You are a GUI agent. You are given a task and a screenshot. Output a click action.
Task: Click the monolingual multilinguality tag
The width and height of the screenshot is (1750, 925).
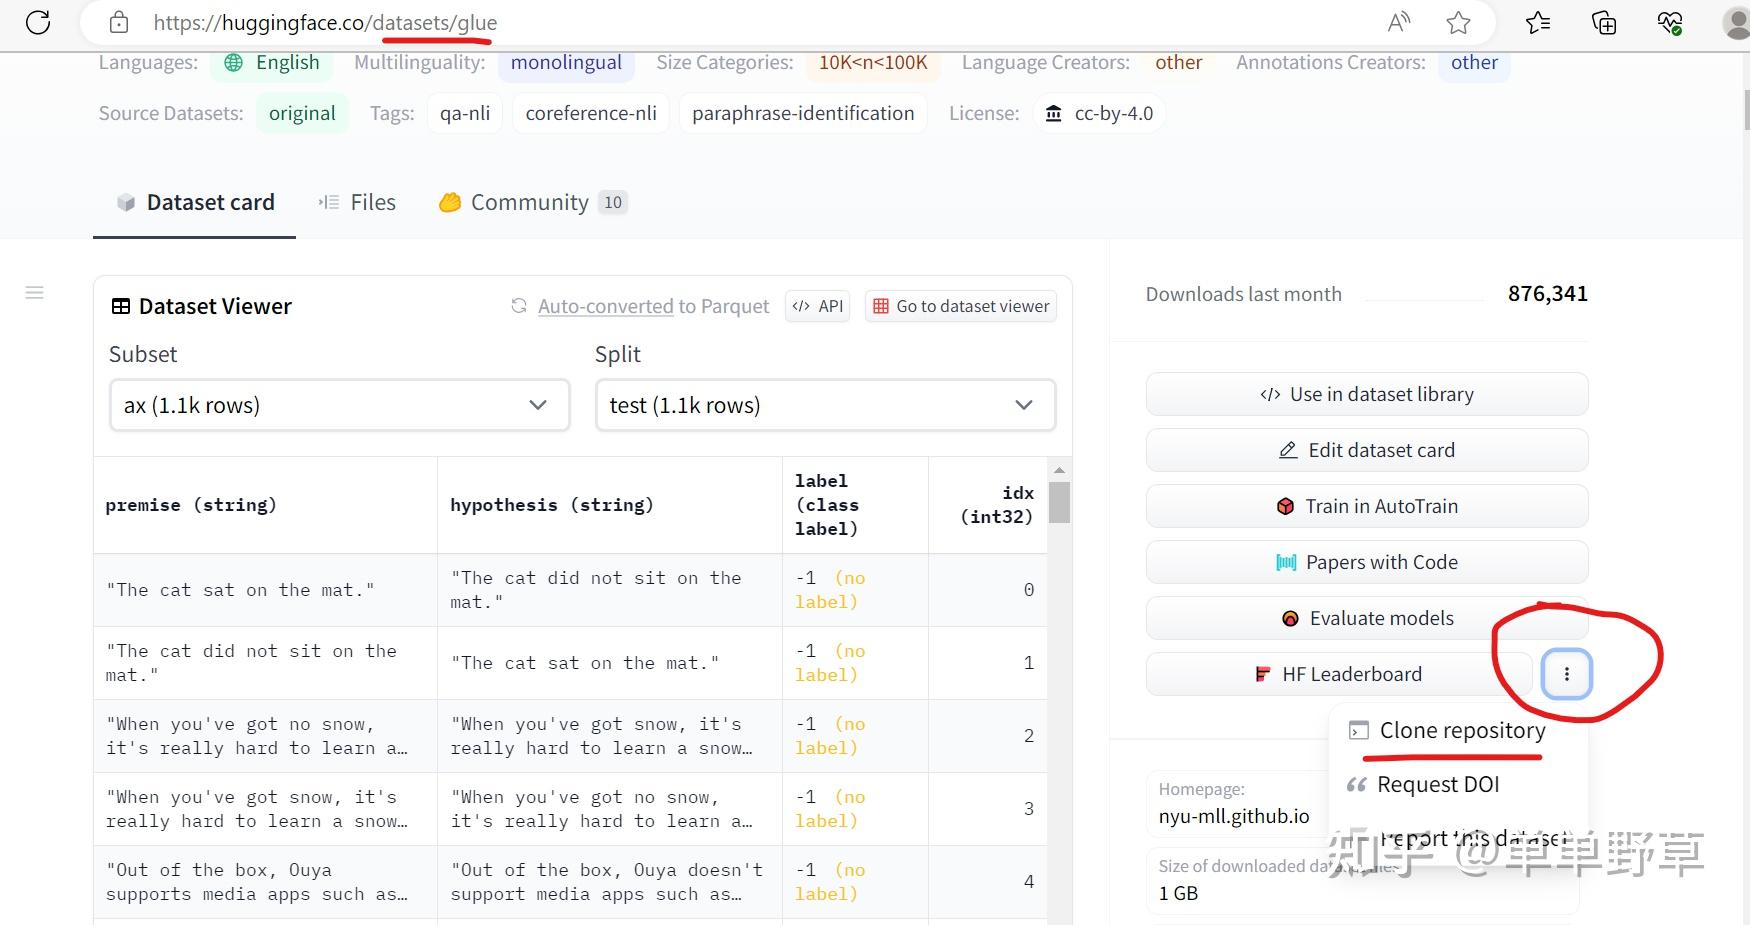566,62
